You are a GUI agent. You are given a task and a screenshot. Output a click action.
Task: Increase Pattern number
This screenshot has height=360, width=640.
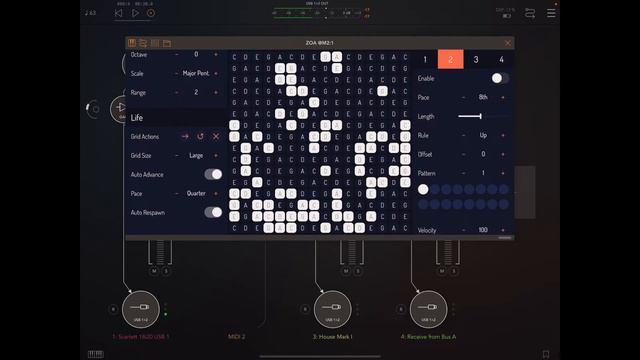[503, 173]
